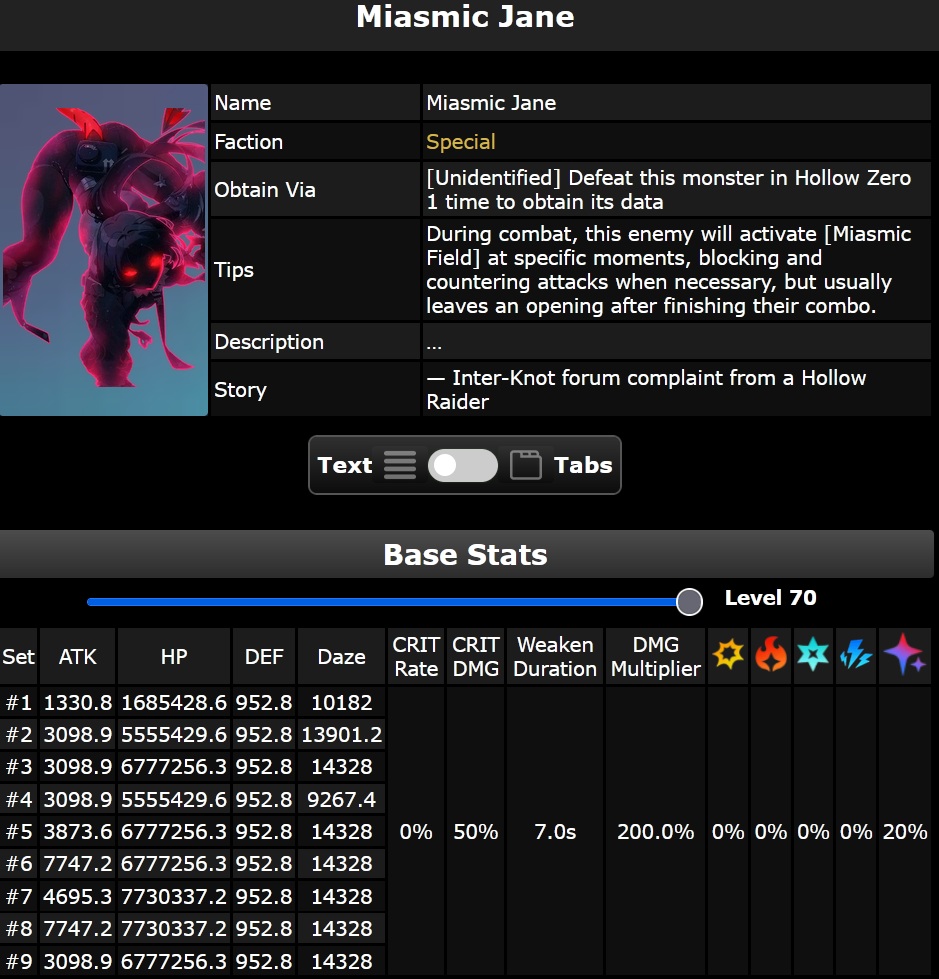Click the Fire element icon
This screenshot has width=939, height=979.
tap(771, 656)
